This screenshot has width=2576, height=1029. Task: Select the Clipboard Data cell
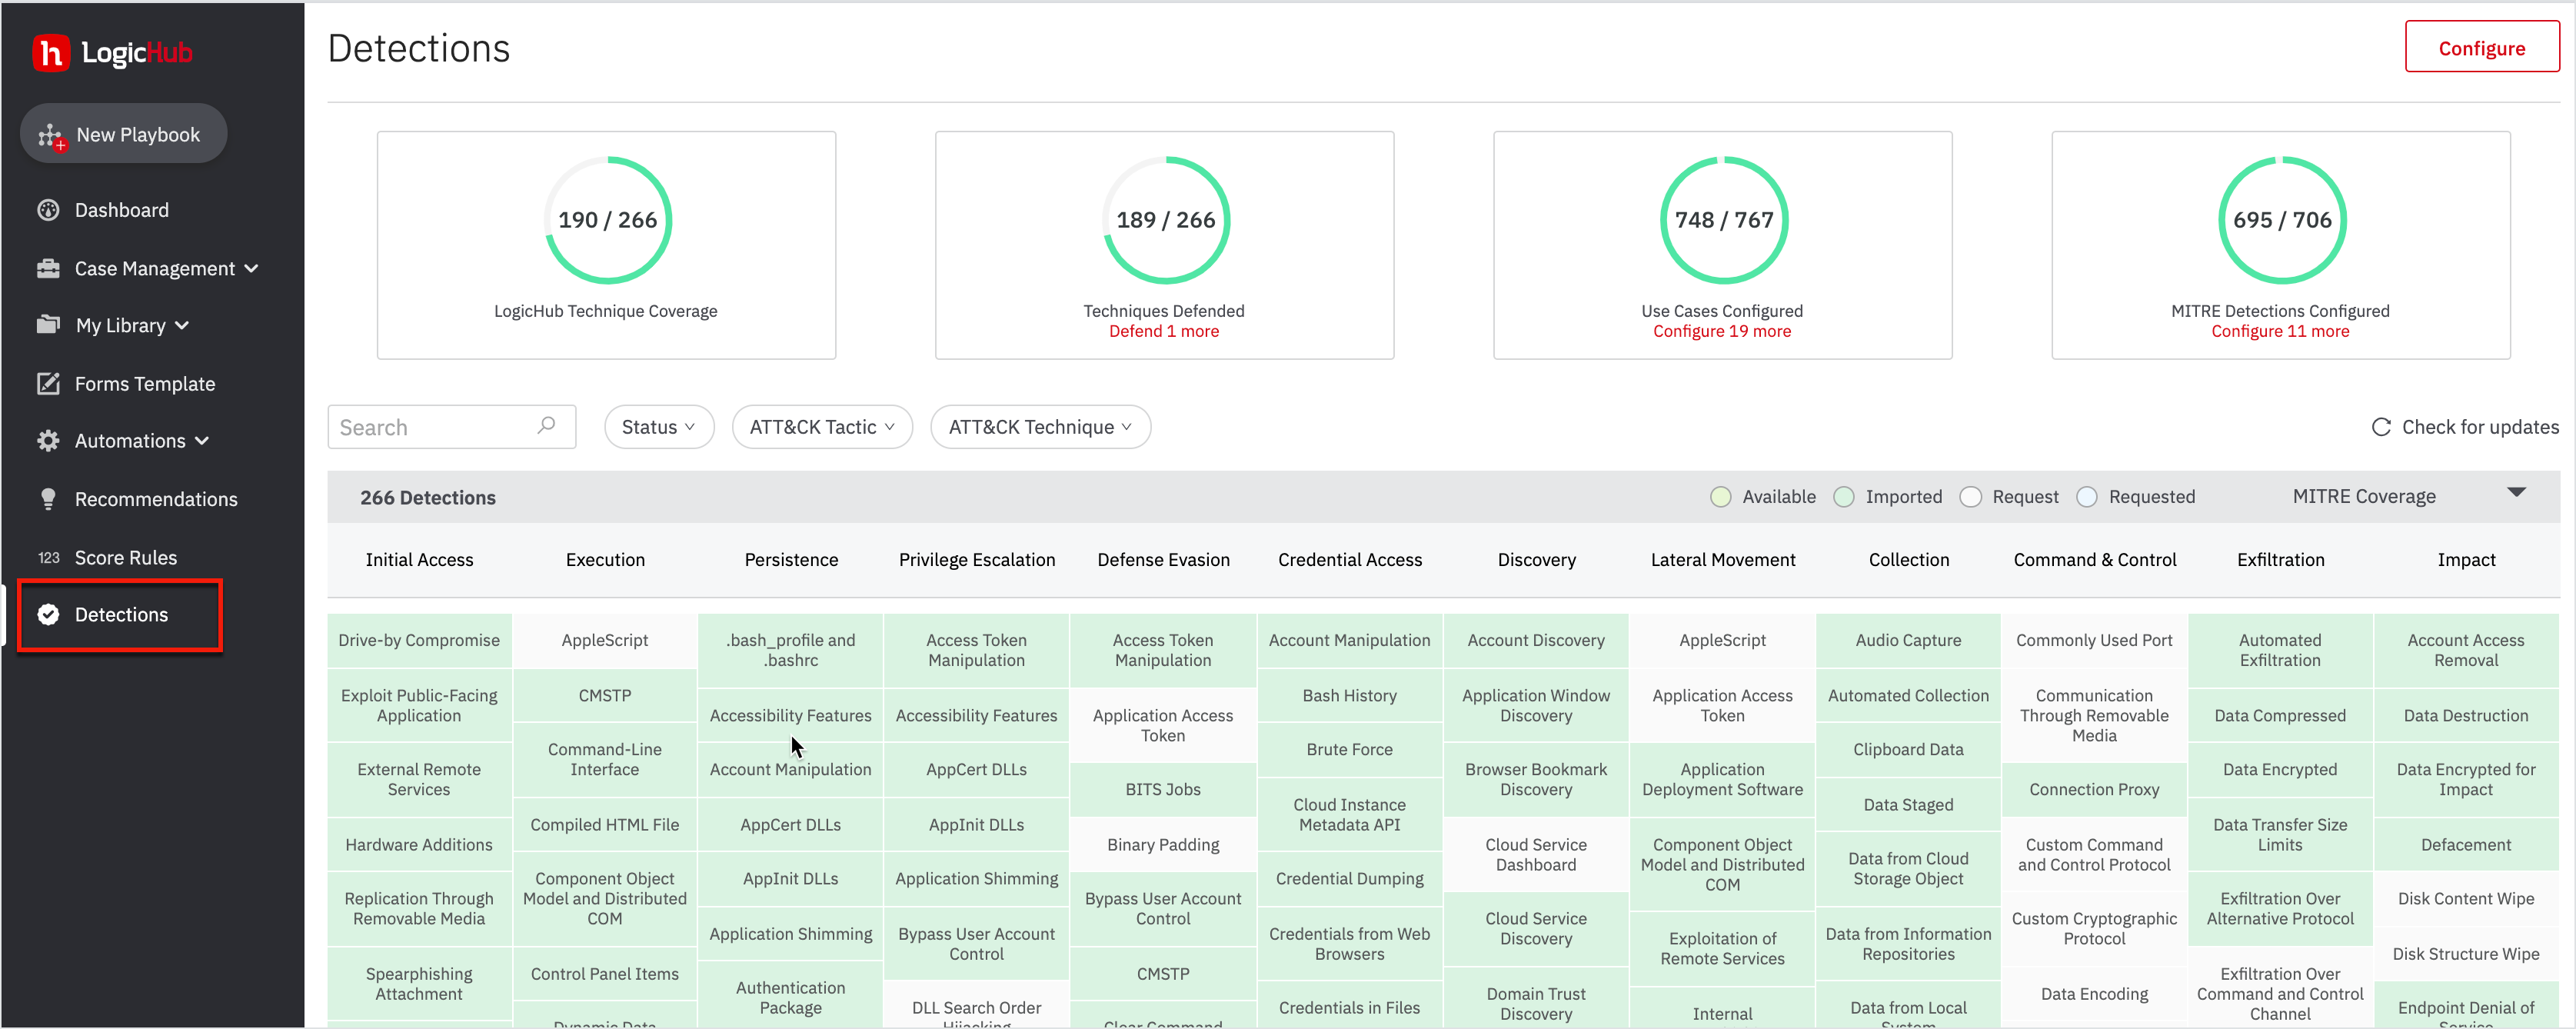pos(1908,750)
